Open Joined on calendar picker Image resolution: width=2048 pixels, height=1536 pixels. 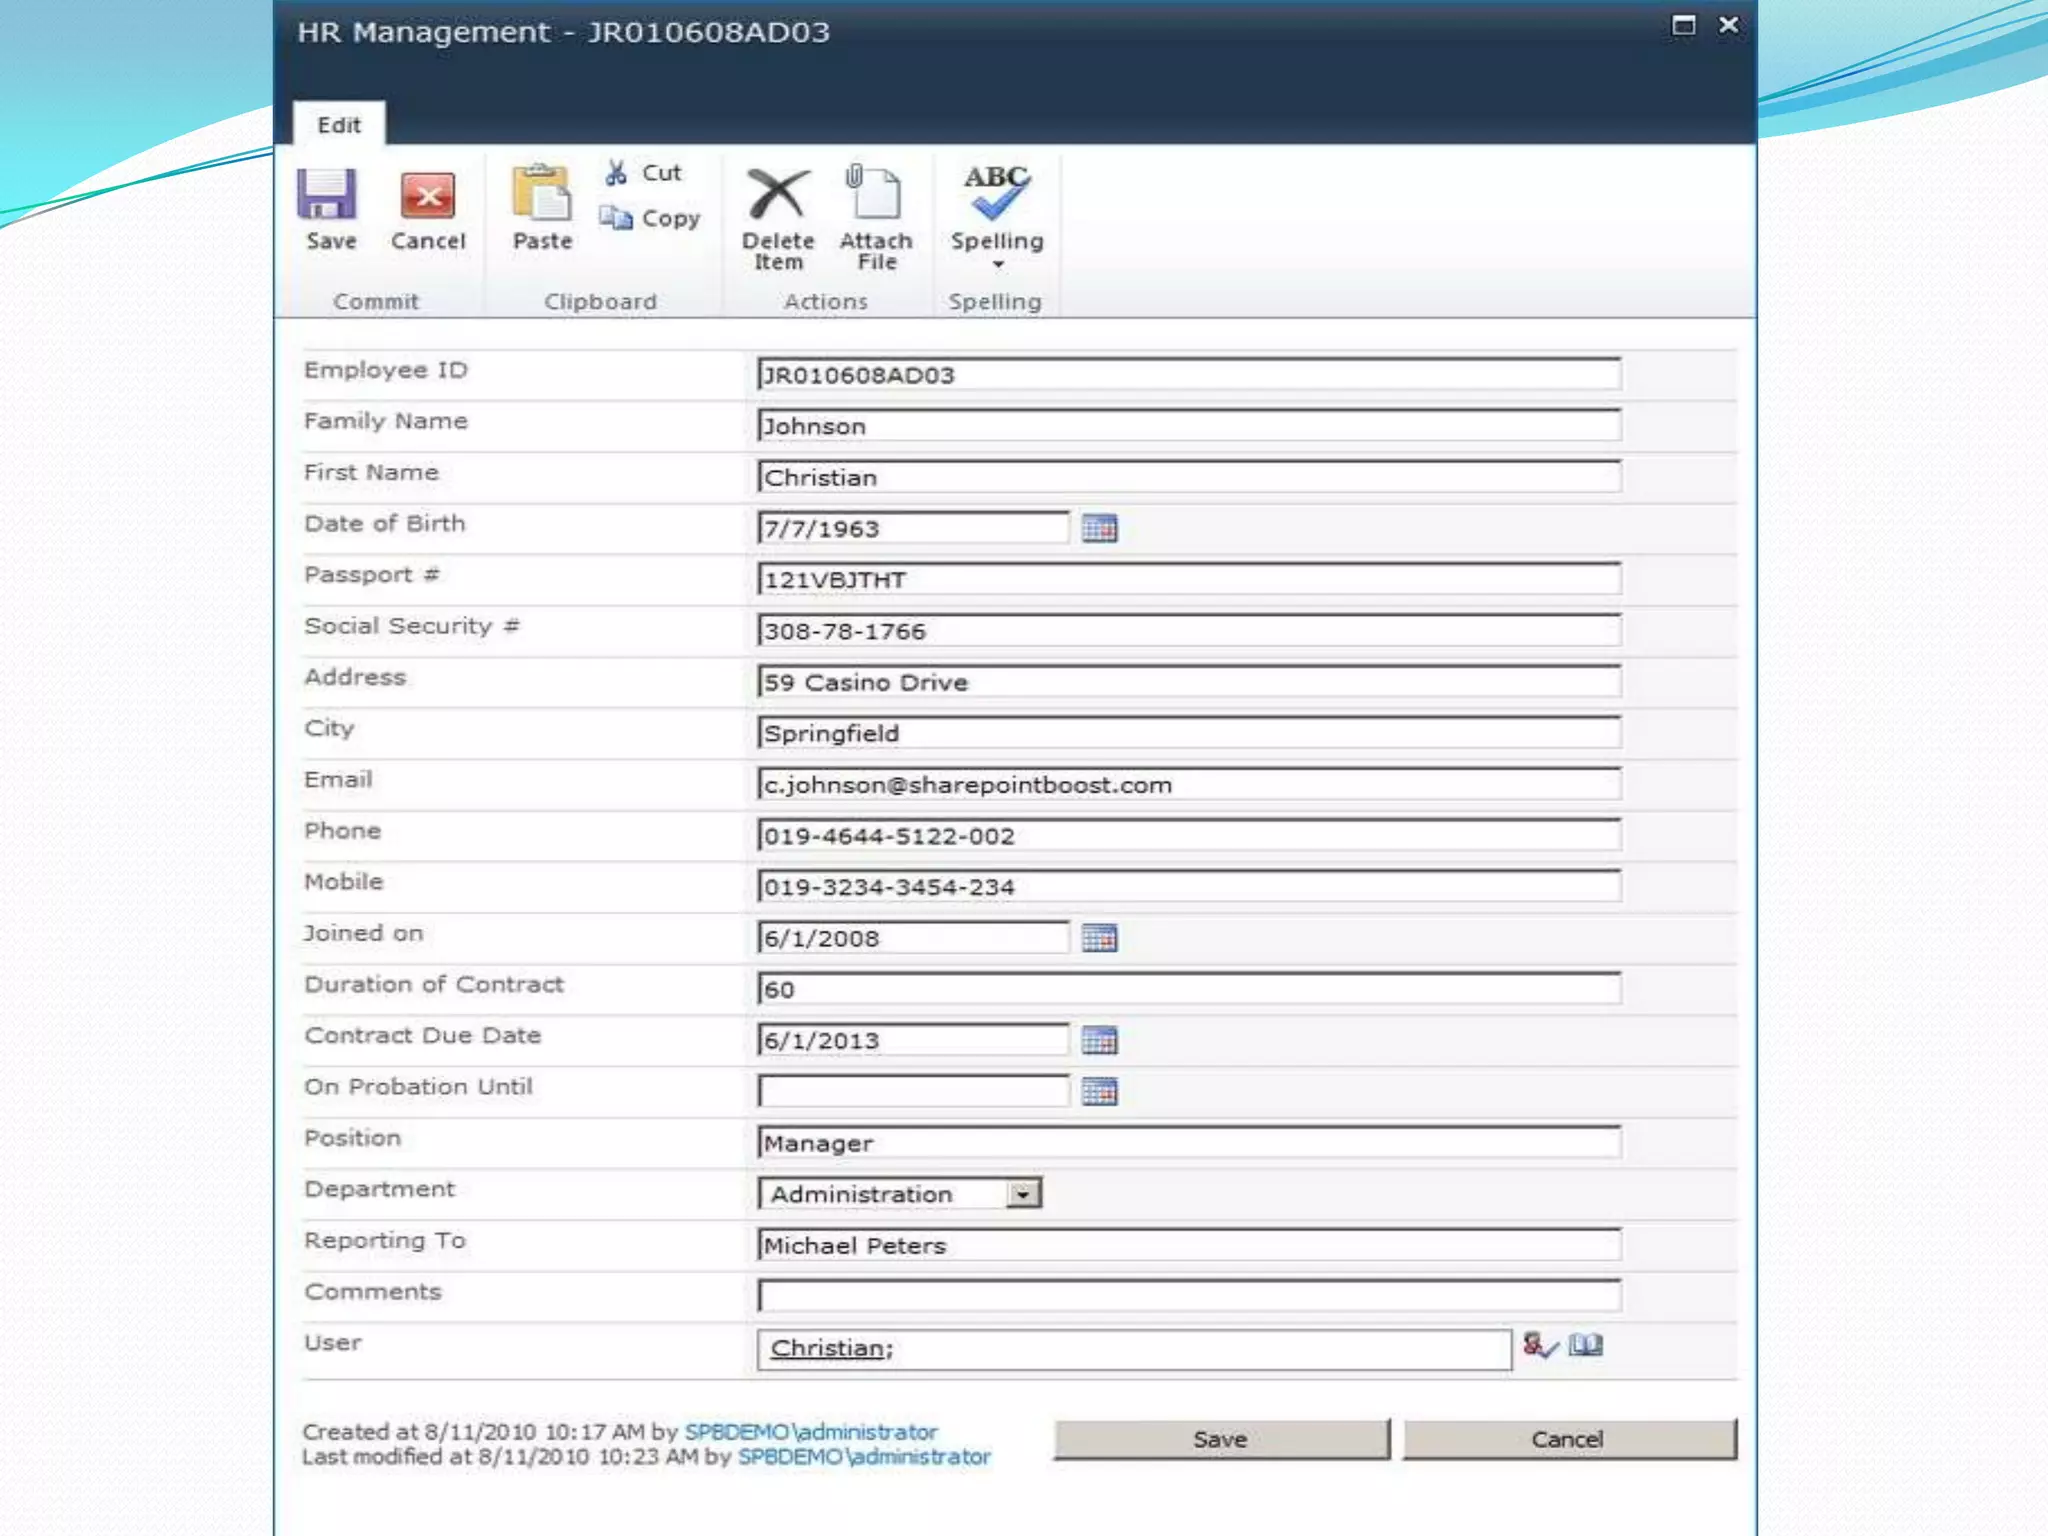pyautogui.click(x=1099, y=938)
